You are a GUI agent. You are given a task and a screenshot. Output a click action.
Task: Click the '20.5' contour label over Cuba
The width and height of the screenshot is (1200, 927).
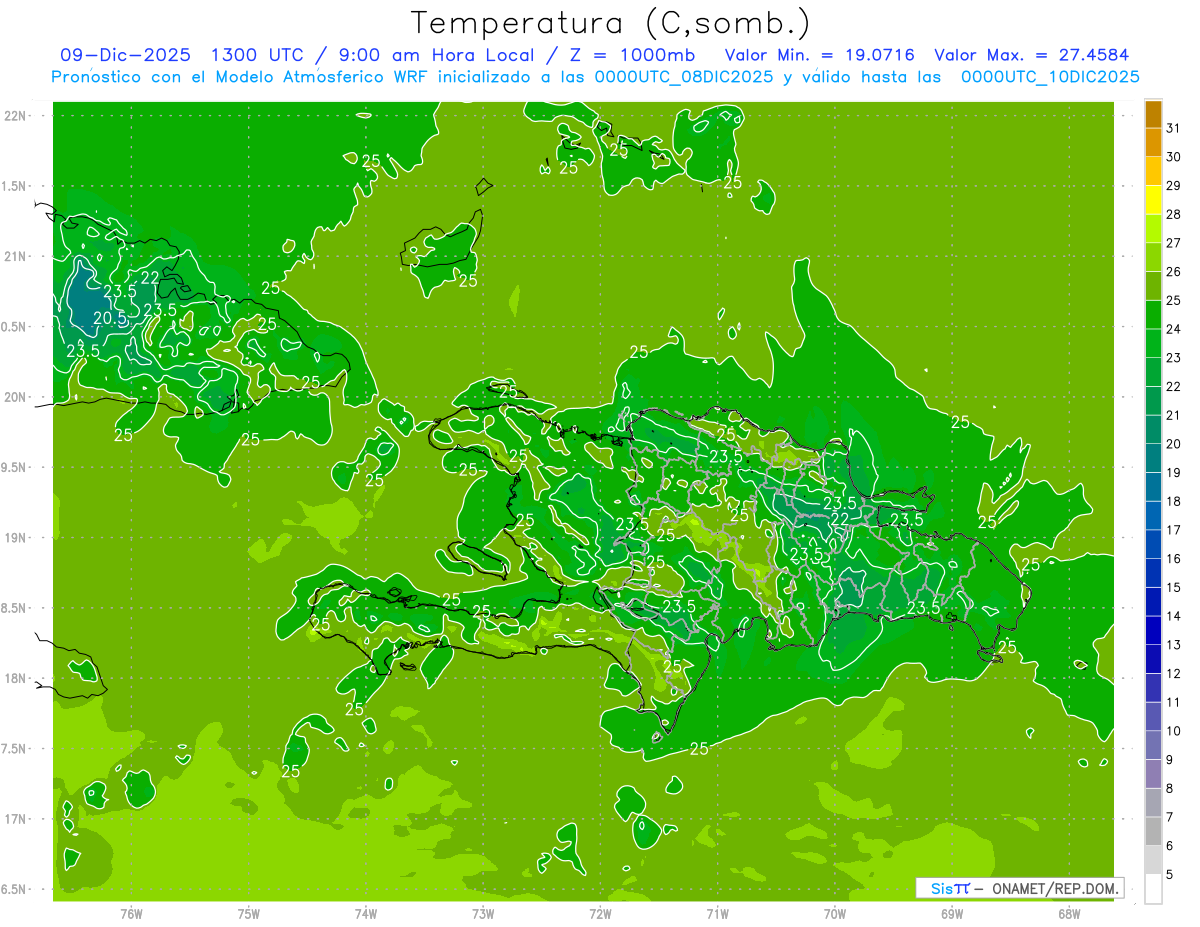pyautogui.click(x=110, y=318)
